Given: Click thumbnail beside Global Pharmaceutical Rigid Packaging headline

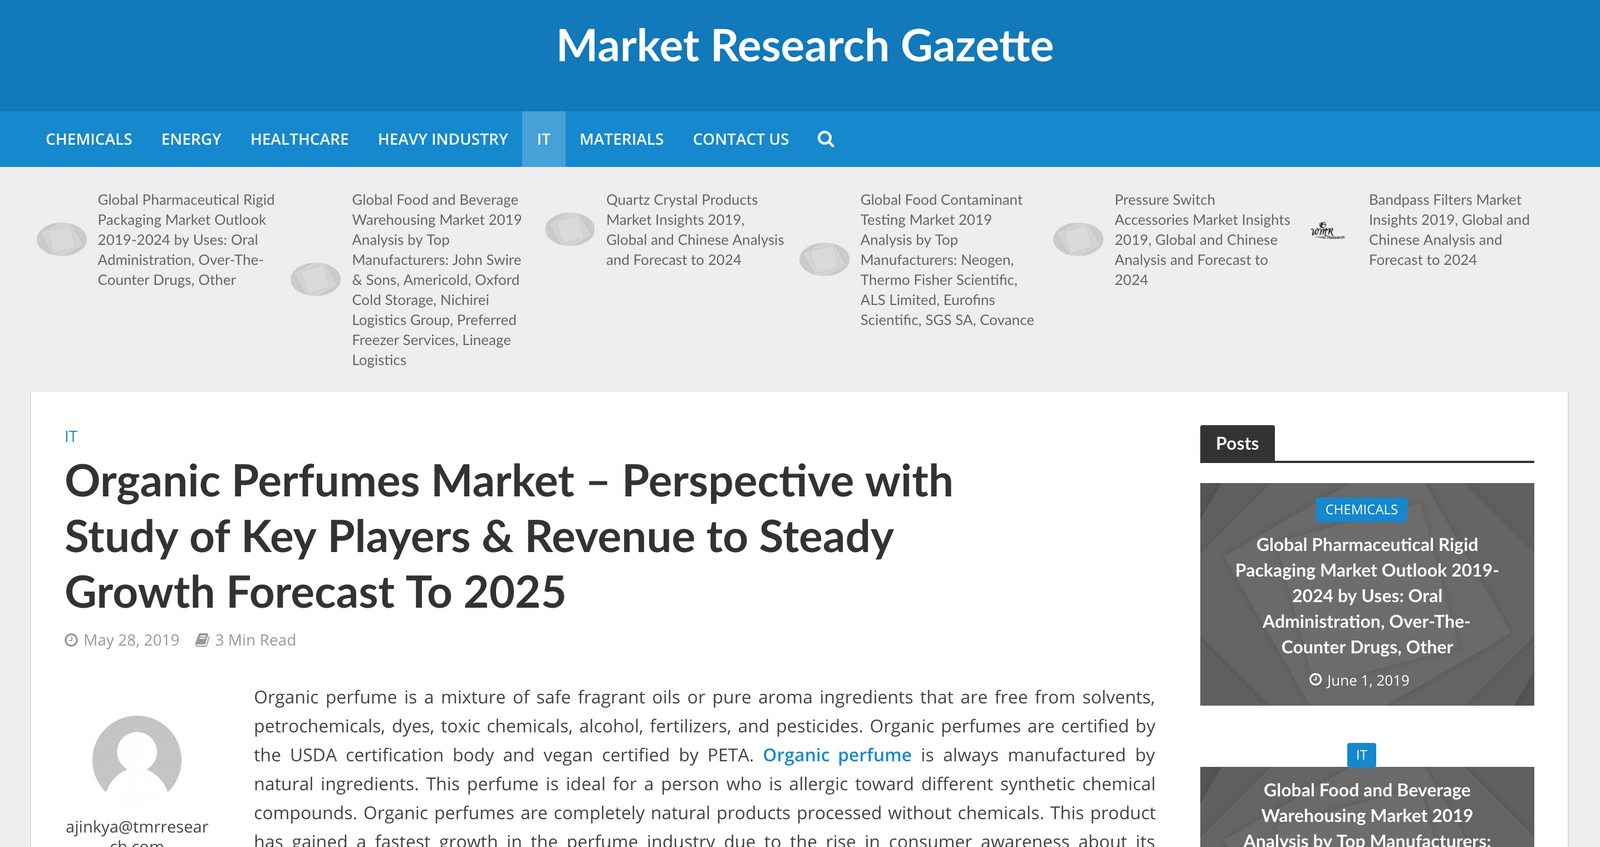Looking at the screenshot, I should click(62, 239).
